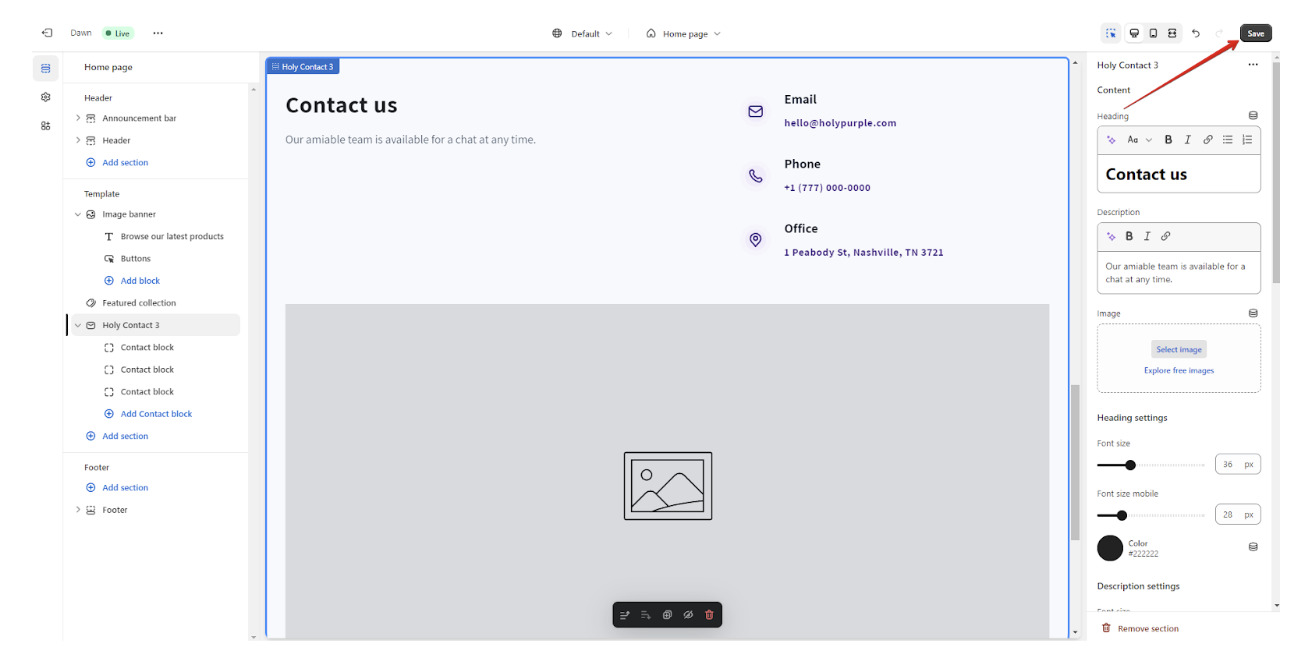Screen dimensions: 1306x652
Task: Duplicate the section via floating toolbar icon
Action: pyautogui.click(x=667, y=614)
